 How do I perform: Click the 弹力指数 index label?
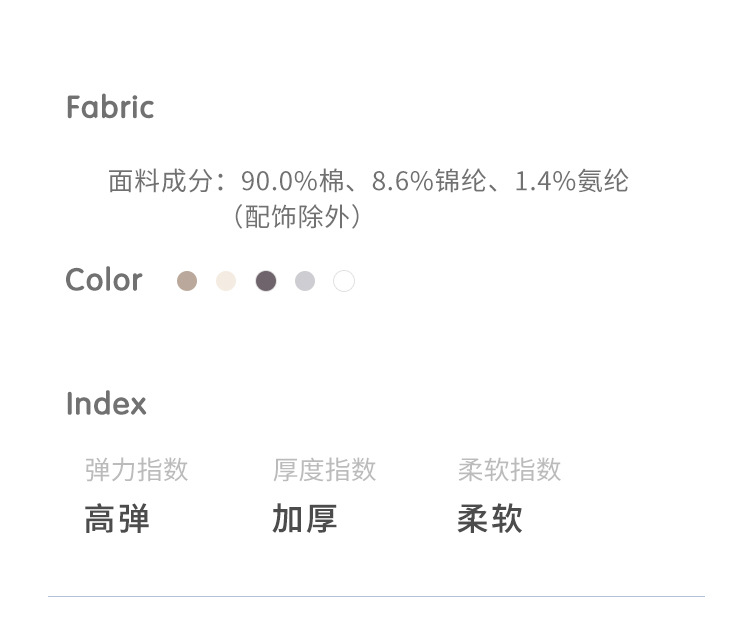(136, 470)
